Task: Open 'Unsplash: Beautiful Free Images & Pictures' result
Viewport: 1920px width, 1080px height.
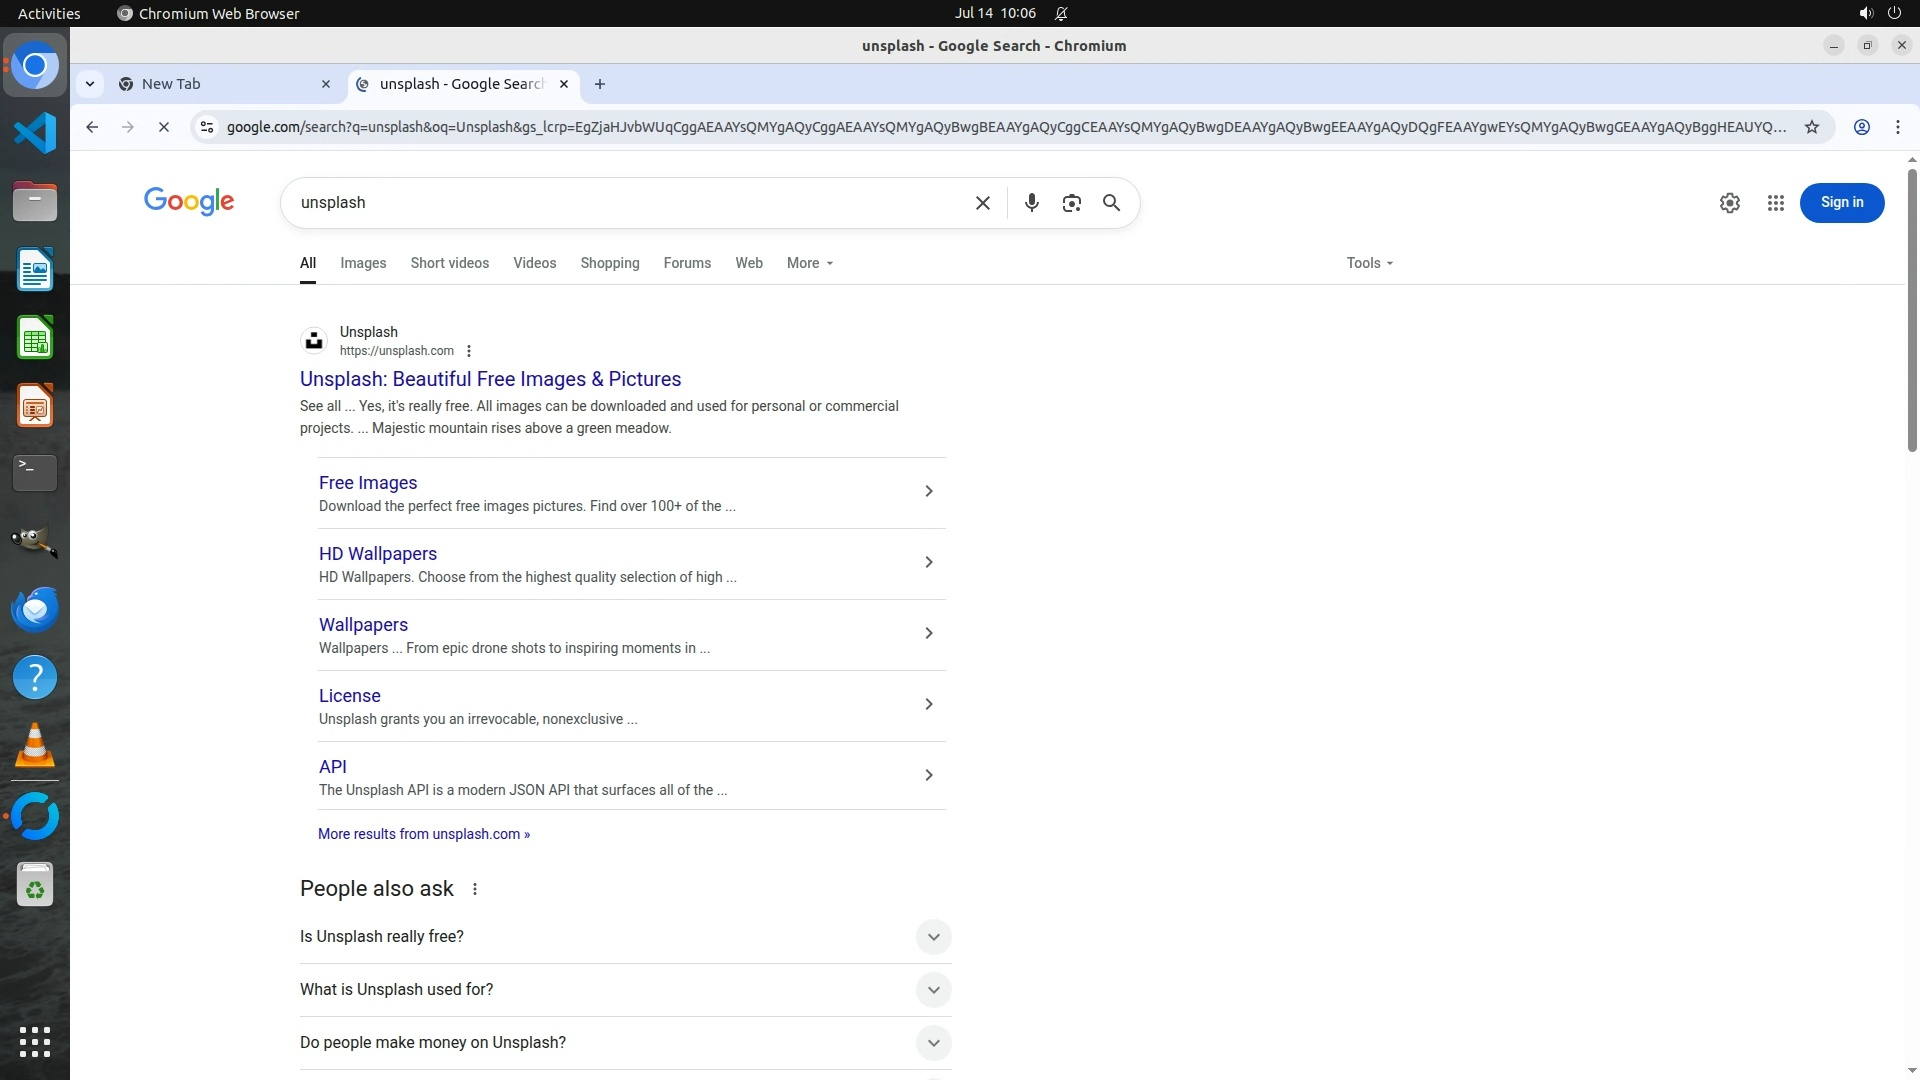Action: pyautogui.click(x=490, y=379)
